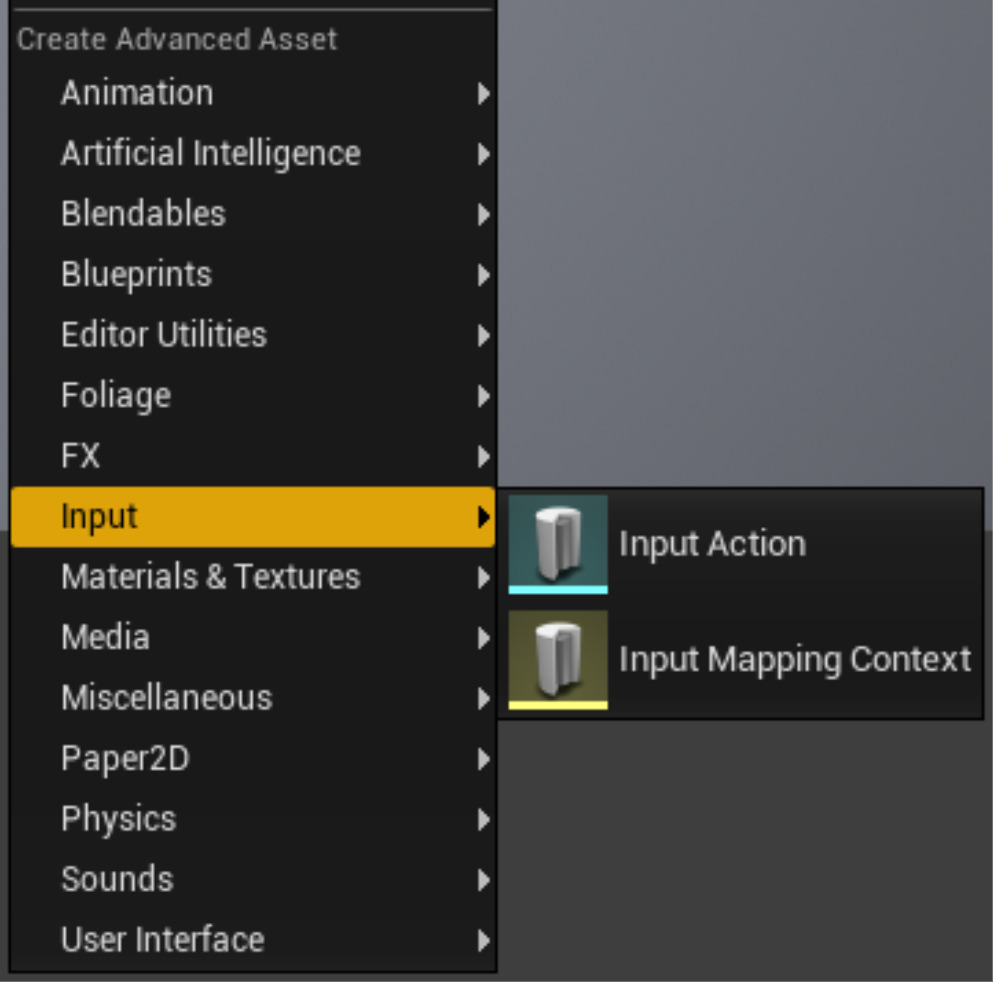Expand the arrow beside Artificial Intelligence
This screenshot has width=993, height=982.
click(484, 154)
